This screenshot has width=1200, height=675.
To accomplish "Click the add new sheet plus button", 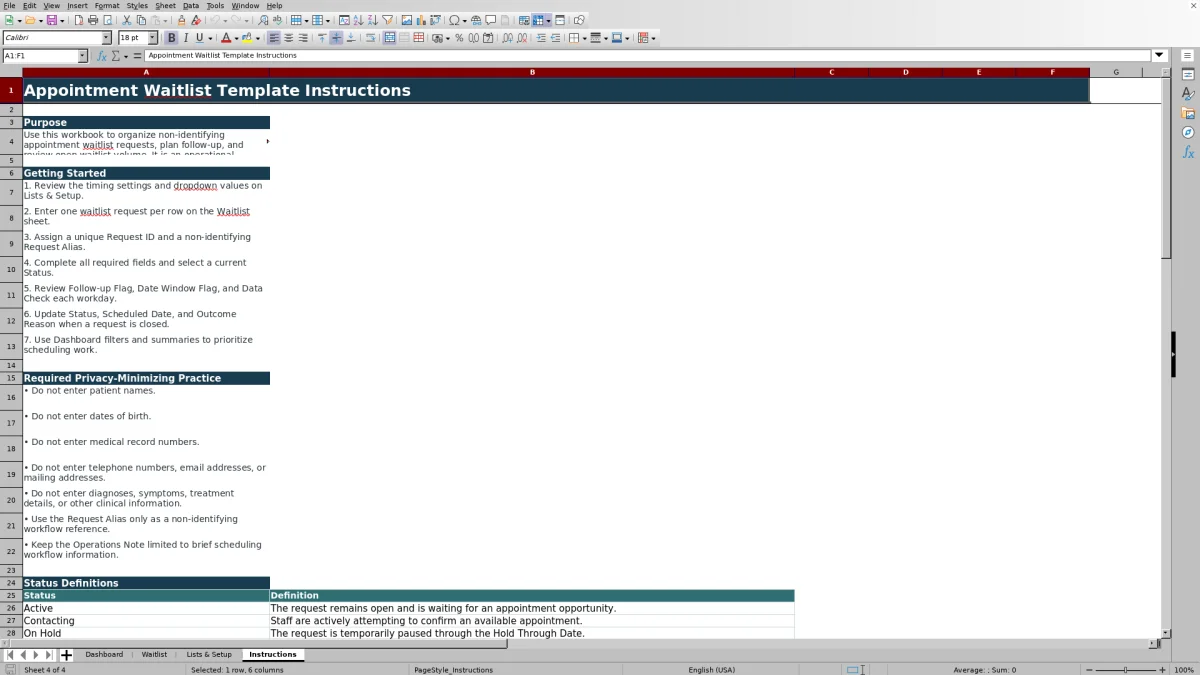I will click(x=66, y=655).
